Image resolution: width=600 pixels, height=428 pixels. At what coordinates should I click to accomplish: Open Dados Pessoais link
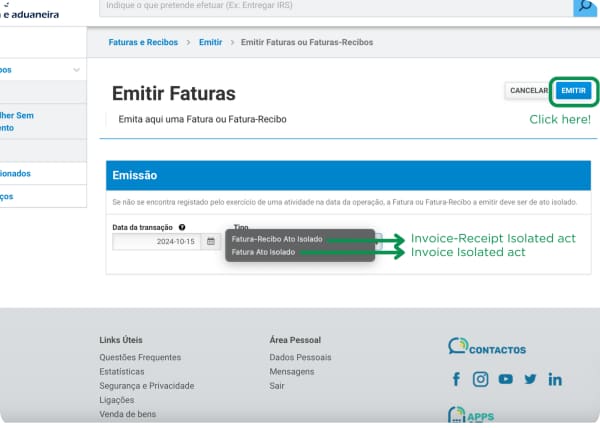pos(300,357)
